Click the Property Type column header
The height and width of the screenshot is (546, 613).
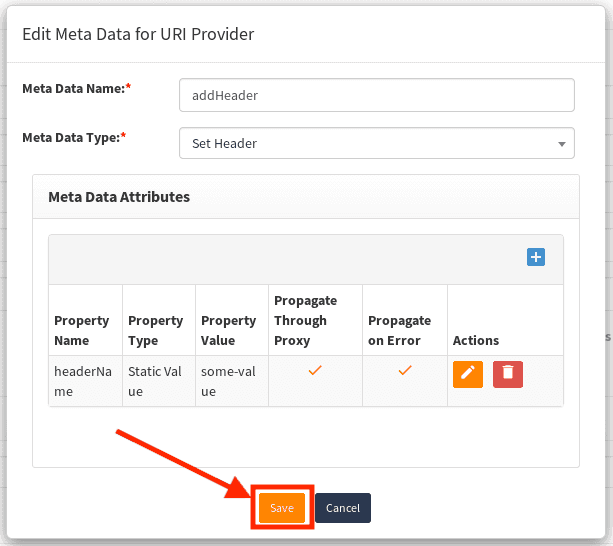[x=155, y=330]
